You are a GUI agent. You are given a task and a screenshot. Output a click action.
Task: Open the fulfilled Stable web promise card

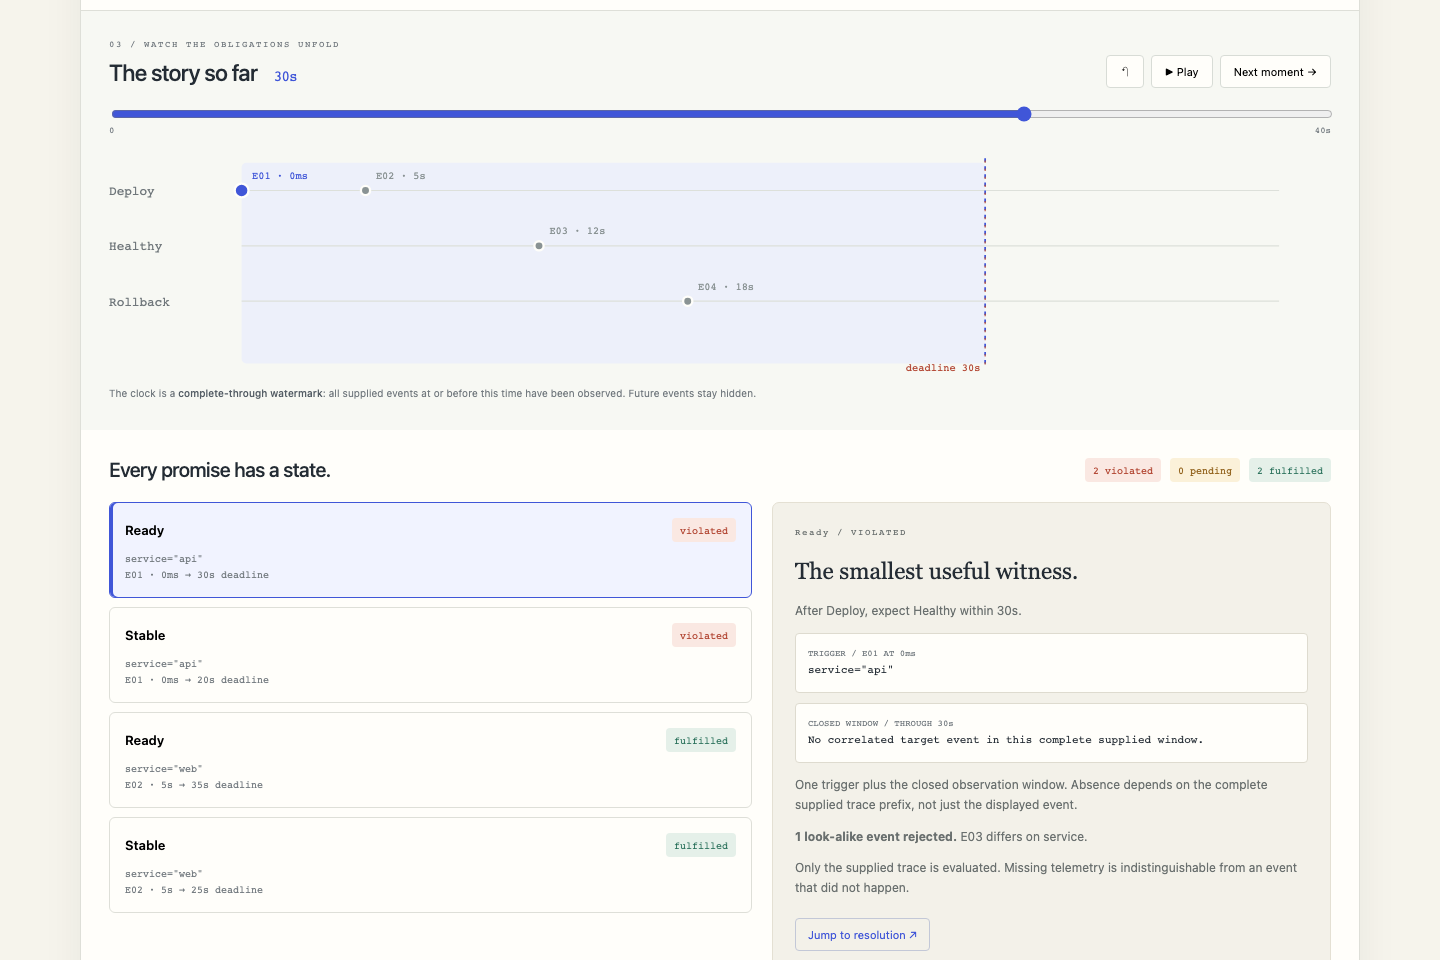(430, 865)
